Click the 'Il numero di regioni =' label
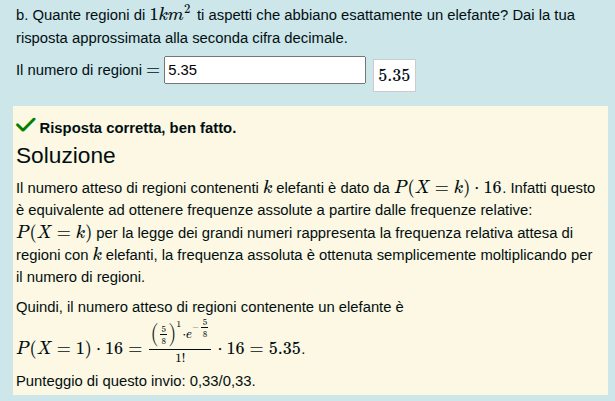The image size is (615, 401). pyautogui.click(x=88, y=71)
